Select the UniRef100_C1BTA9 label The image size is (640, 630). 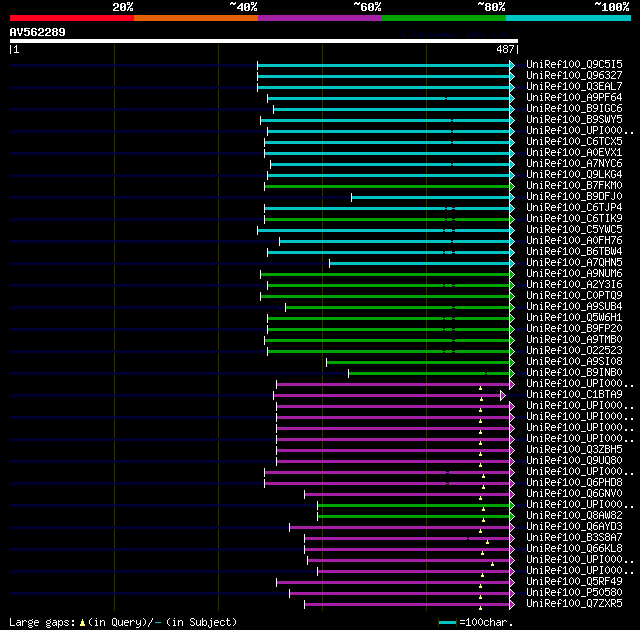pyautogui.click(x=574, y=395)
